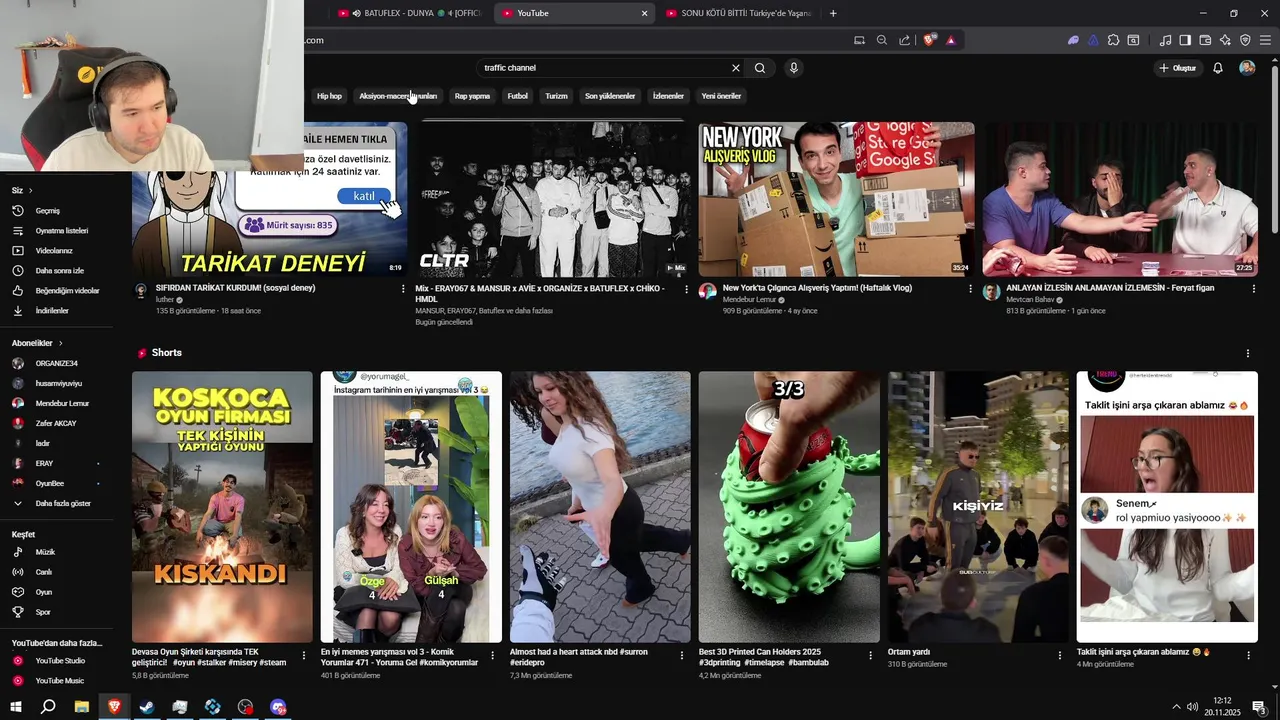Select the Futbol filter chip
Screen dimensions: 1280x720
517,96
